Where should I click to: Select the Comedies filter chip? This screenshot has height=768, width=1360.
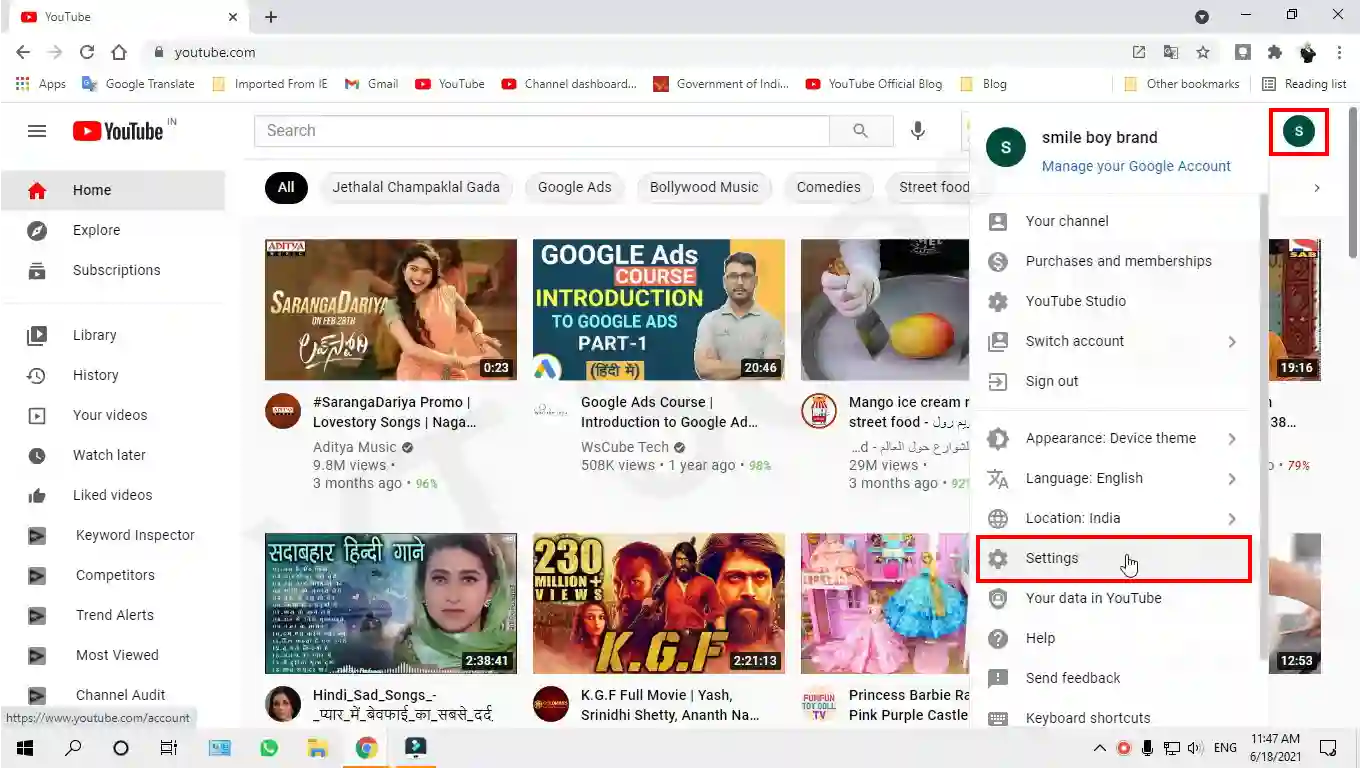[x=828, y=187]
